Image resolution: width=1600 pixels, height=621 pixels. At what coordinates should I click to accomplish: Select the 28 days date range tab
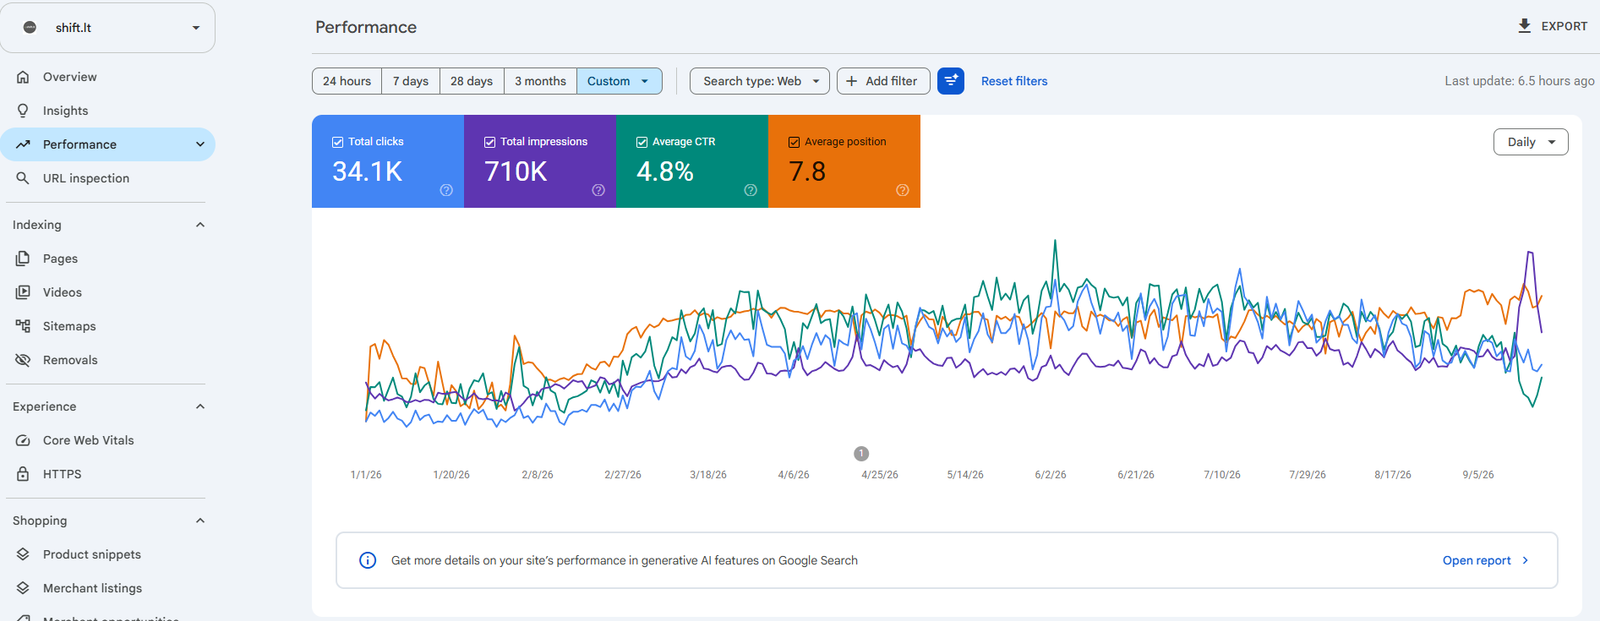[471, 81]
